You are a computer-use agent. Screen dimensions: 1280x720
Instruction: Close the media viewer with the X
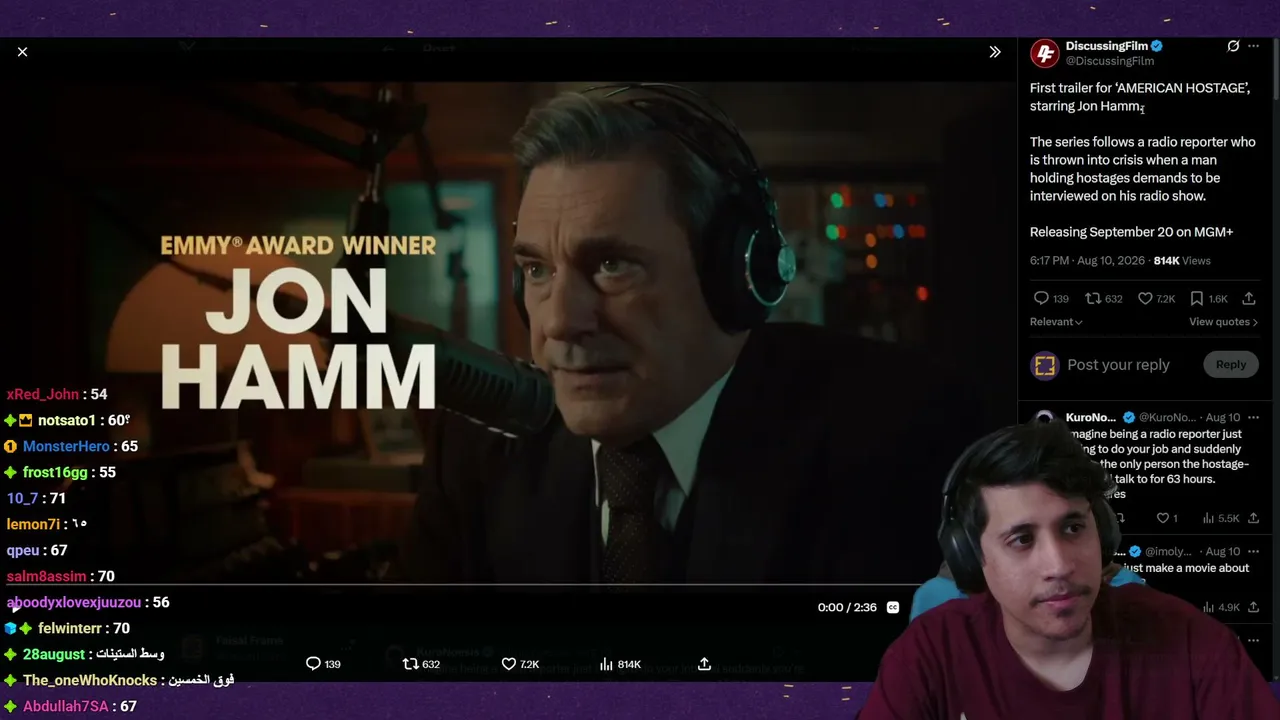tap(22, 52)
